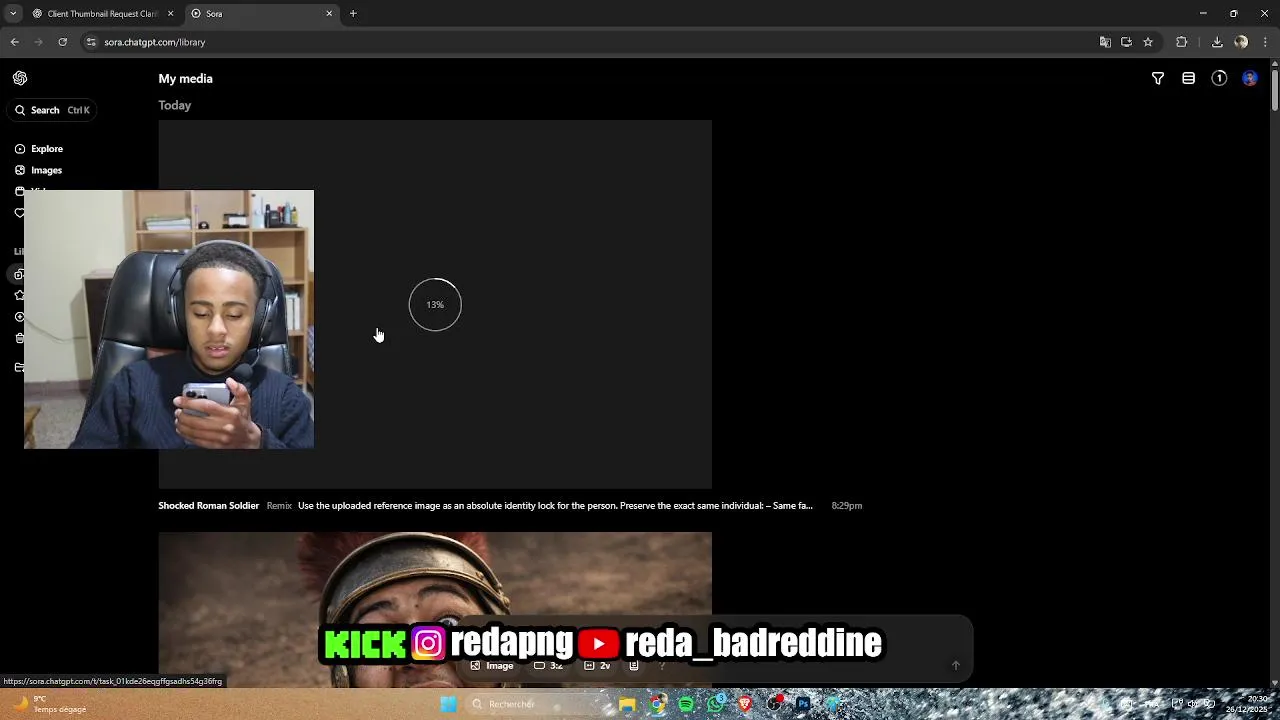This screenshot has width=1280, height=720.
Task: Open the Sora profile avatar menu
Action: coord(1250,78)
